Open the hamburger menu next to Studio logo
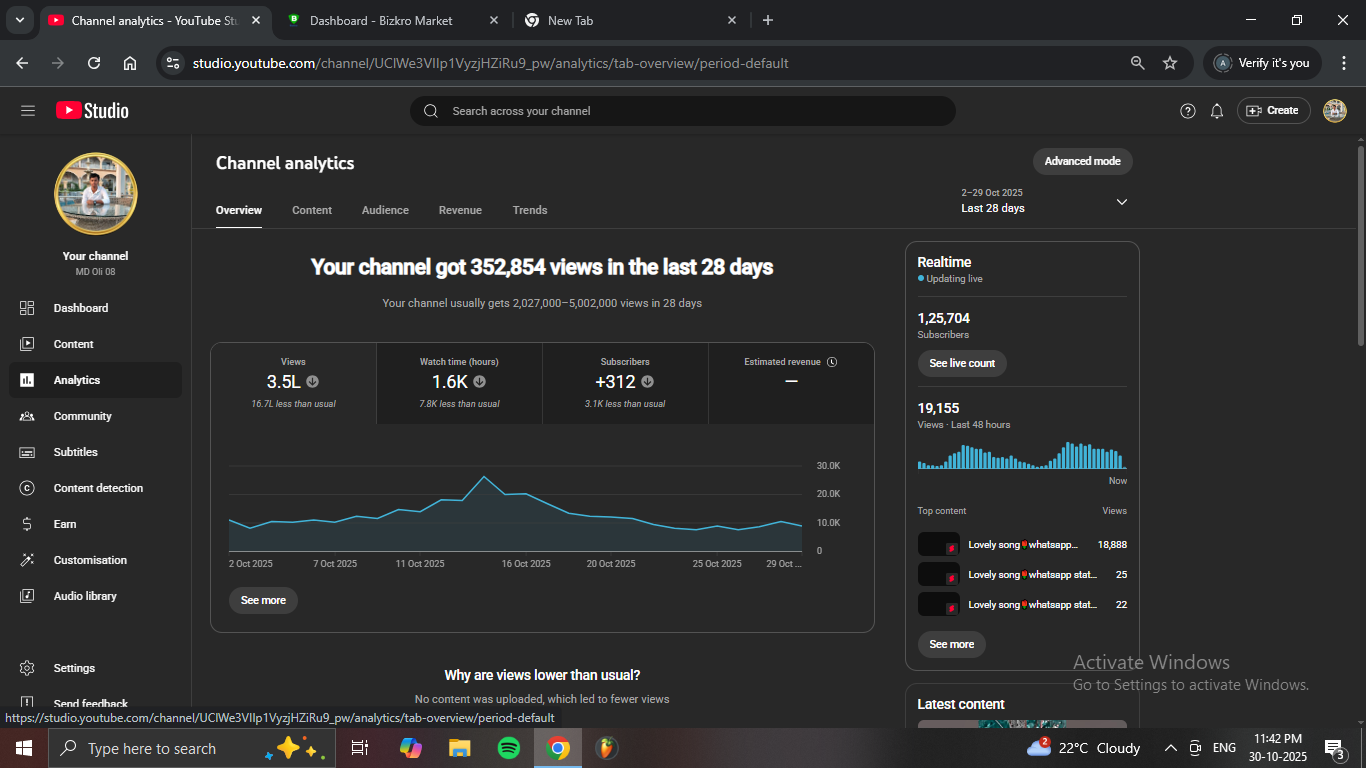Image resolution: width=1366 pixels, height=768 pixels. [28, 111]
